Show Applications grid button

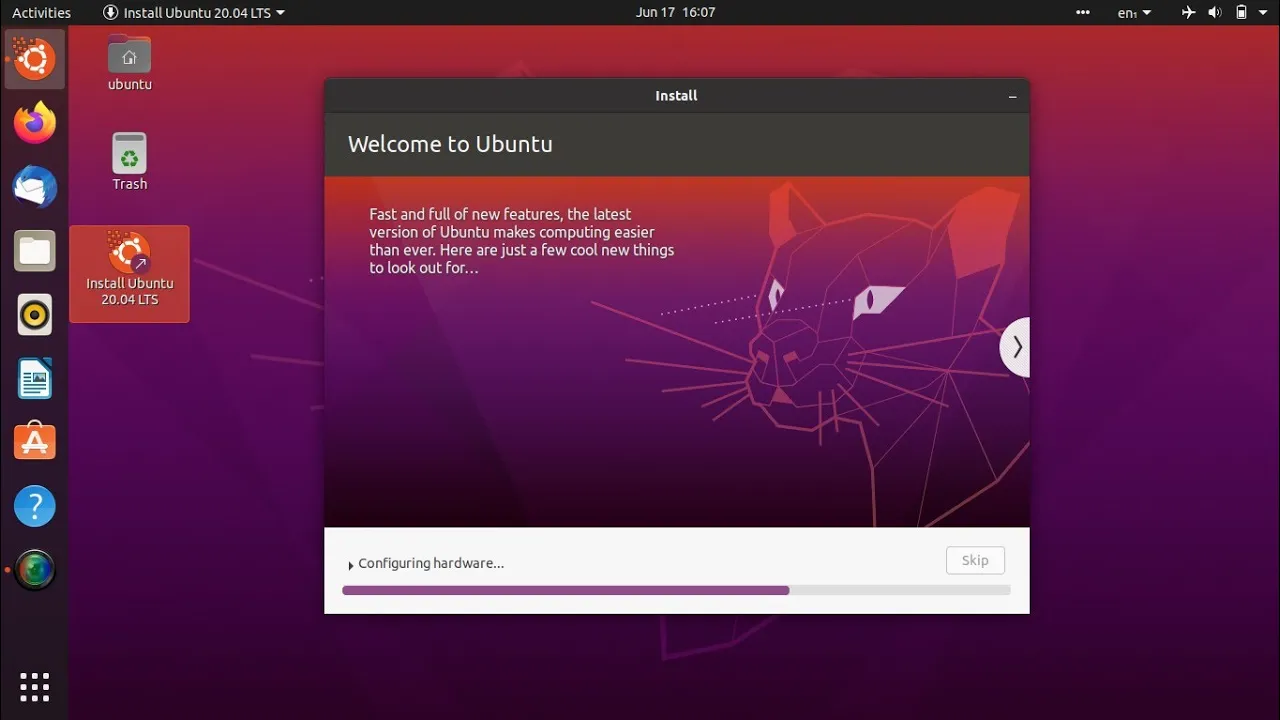tap(35, 686)
